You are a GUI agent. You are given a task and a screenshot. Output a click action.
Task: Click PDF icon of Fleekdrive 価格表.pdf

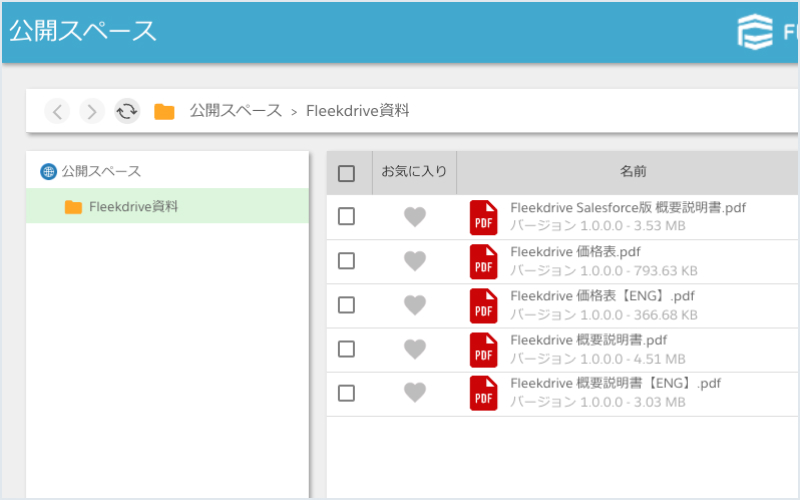pos(484,262)
